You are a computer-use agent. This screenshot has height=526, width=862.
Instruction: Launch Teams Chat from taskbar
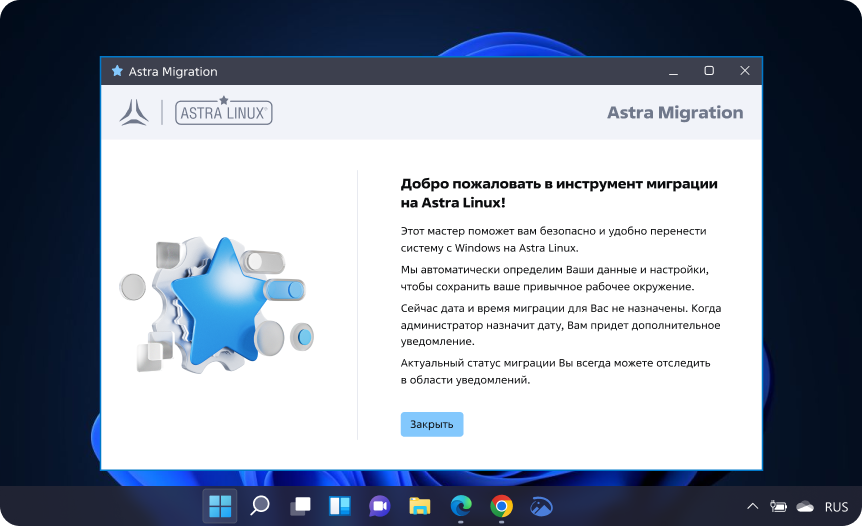380,506
